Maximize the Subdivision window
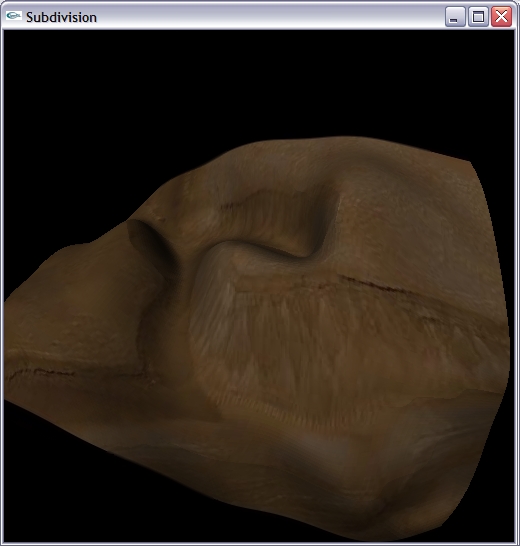The height and width of the screenshot is (546, 520). tap(478, 16)
